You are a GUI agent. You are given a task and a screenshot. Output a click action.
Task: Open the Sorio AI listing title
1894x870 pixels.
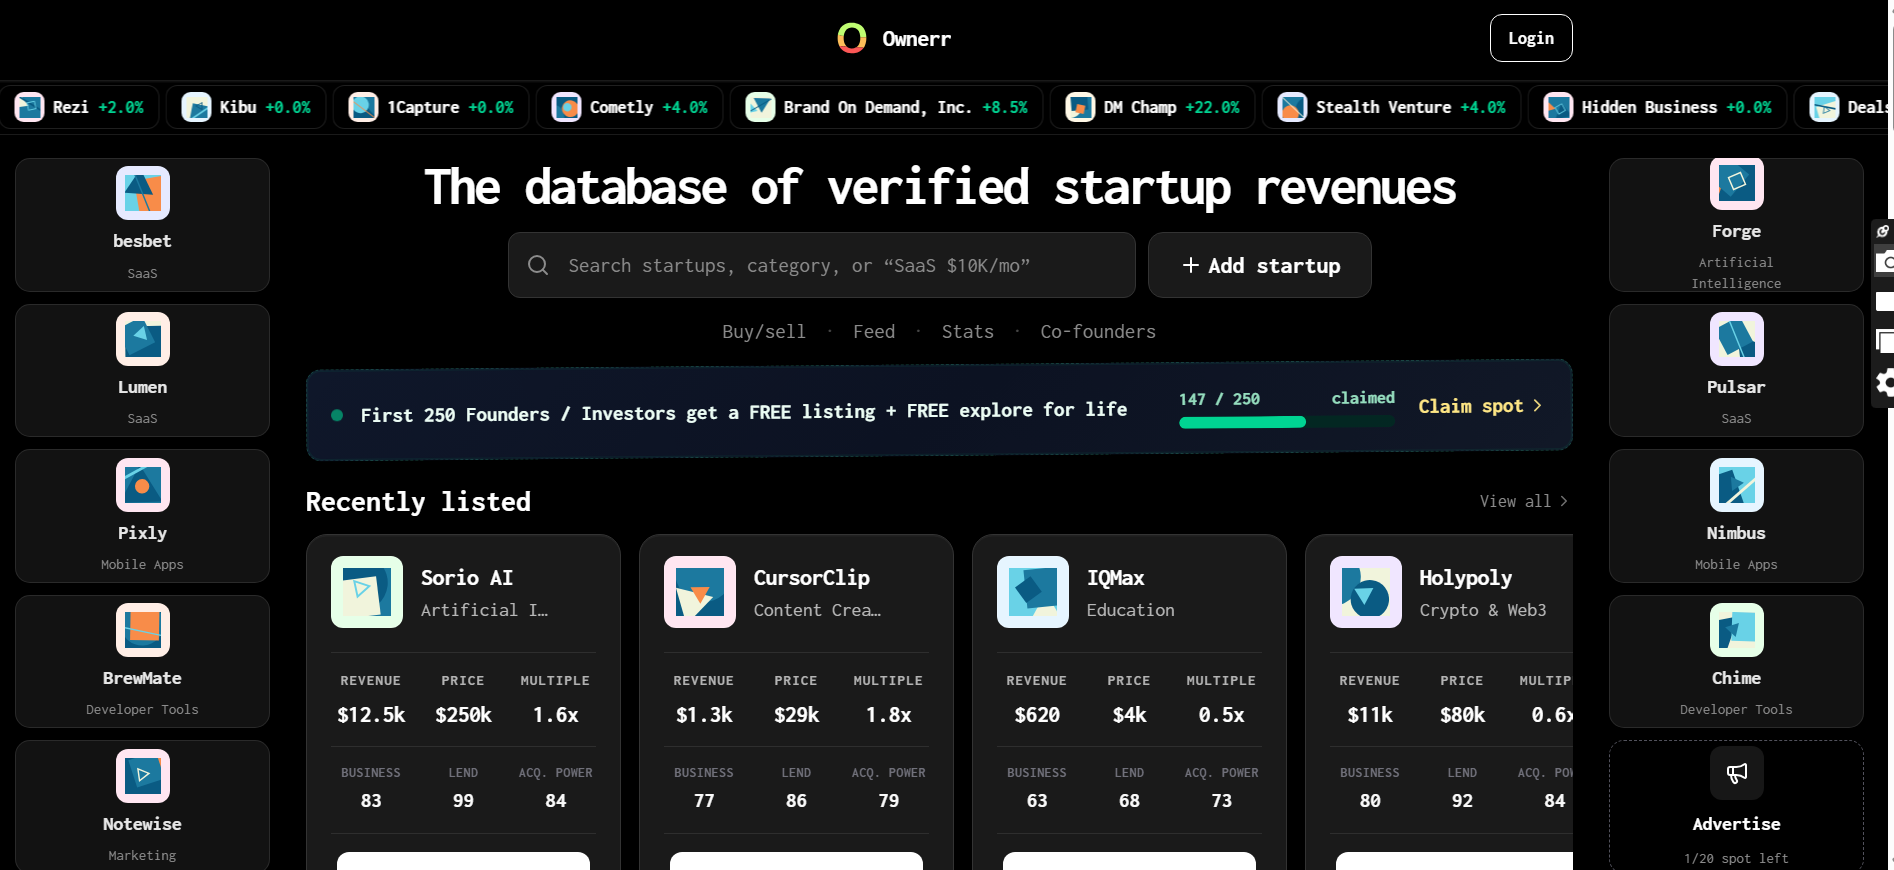[x=467, y=578]
